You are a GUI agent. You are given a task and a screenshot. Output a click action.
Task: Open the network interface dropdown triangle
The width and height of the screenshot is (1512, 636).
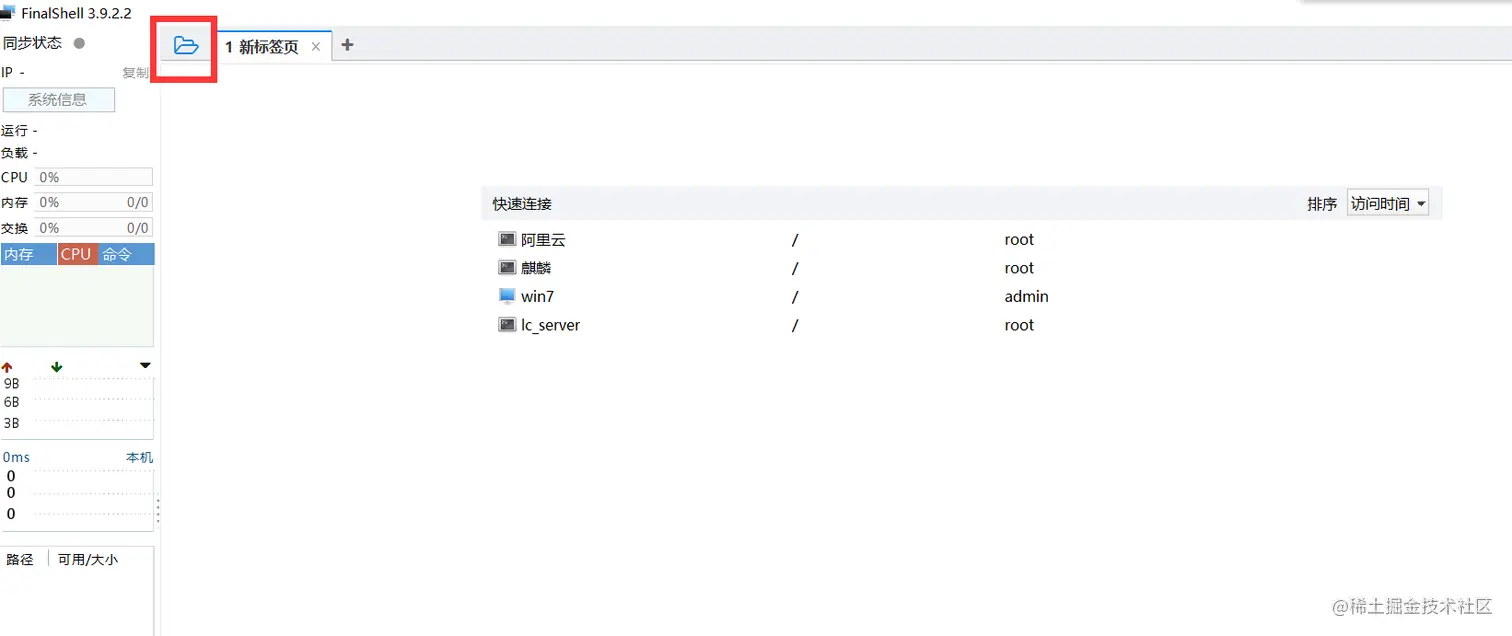coord(145,366)
